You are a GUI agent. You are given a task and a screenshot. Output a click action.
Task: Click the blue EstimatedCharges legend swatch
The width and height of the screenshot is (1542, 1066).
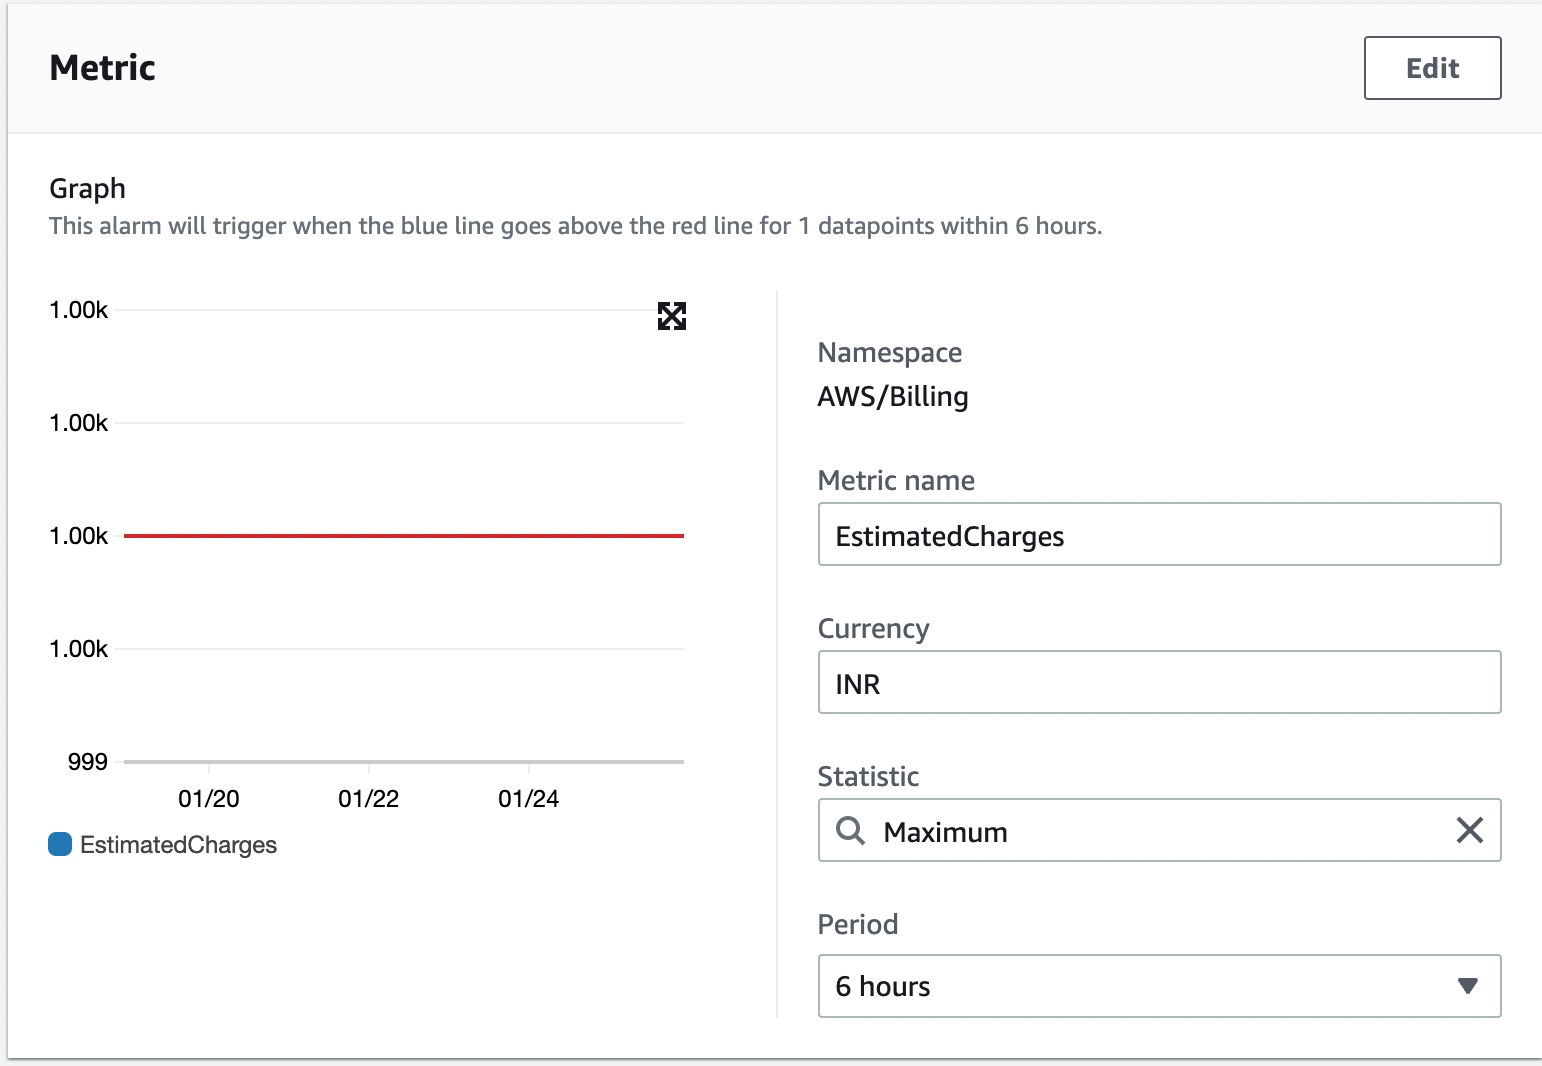click(60, 844)
